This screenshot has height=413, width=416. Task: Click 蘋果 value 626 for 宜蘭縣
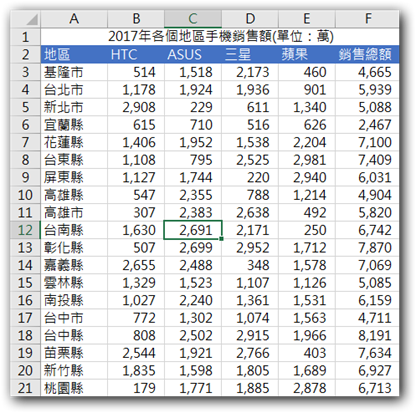pos(307,125)
